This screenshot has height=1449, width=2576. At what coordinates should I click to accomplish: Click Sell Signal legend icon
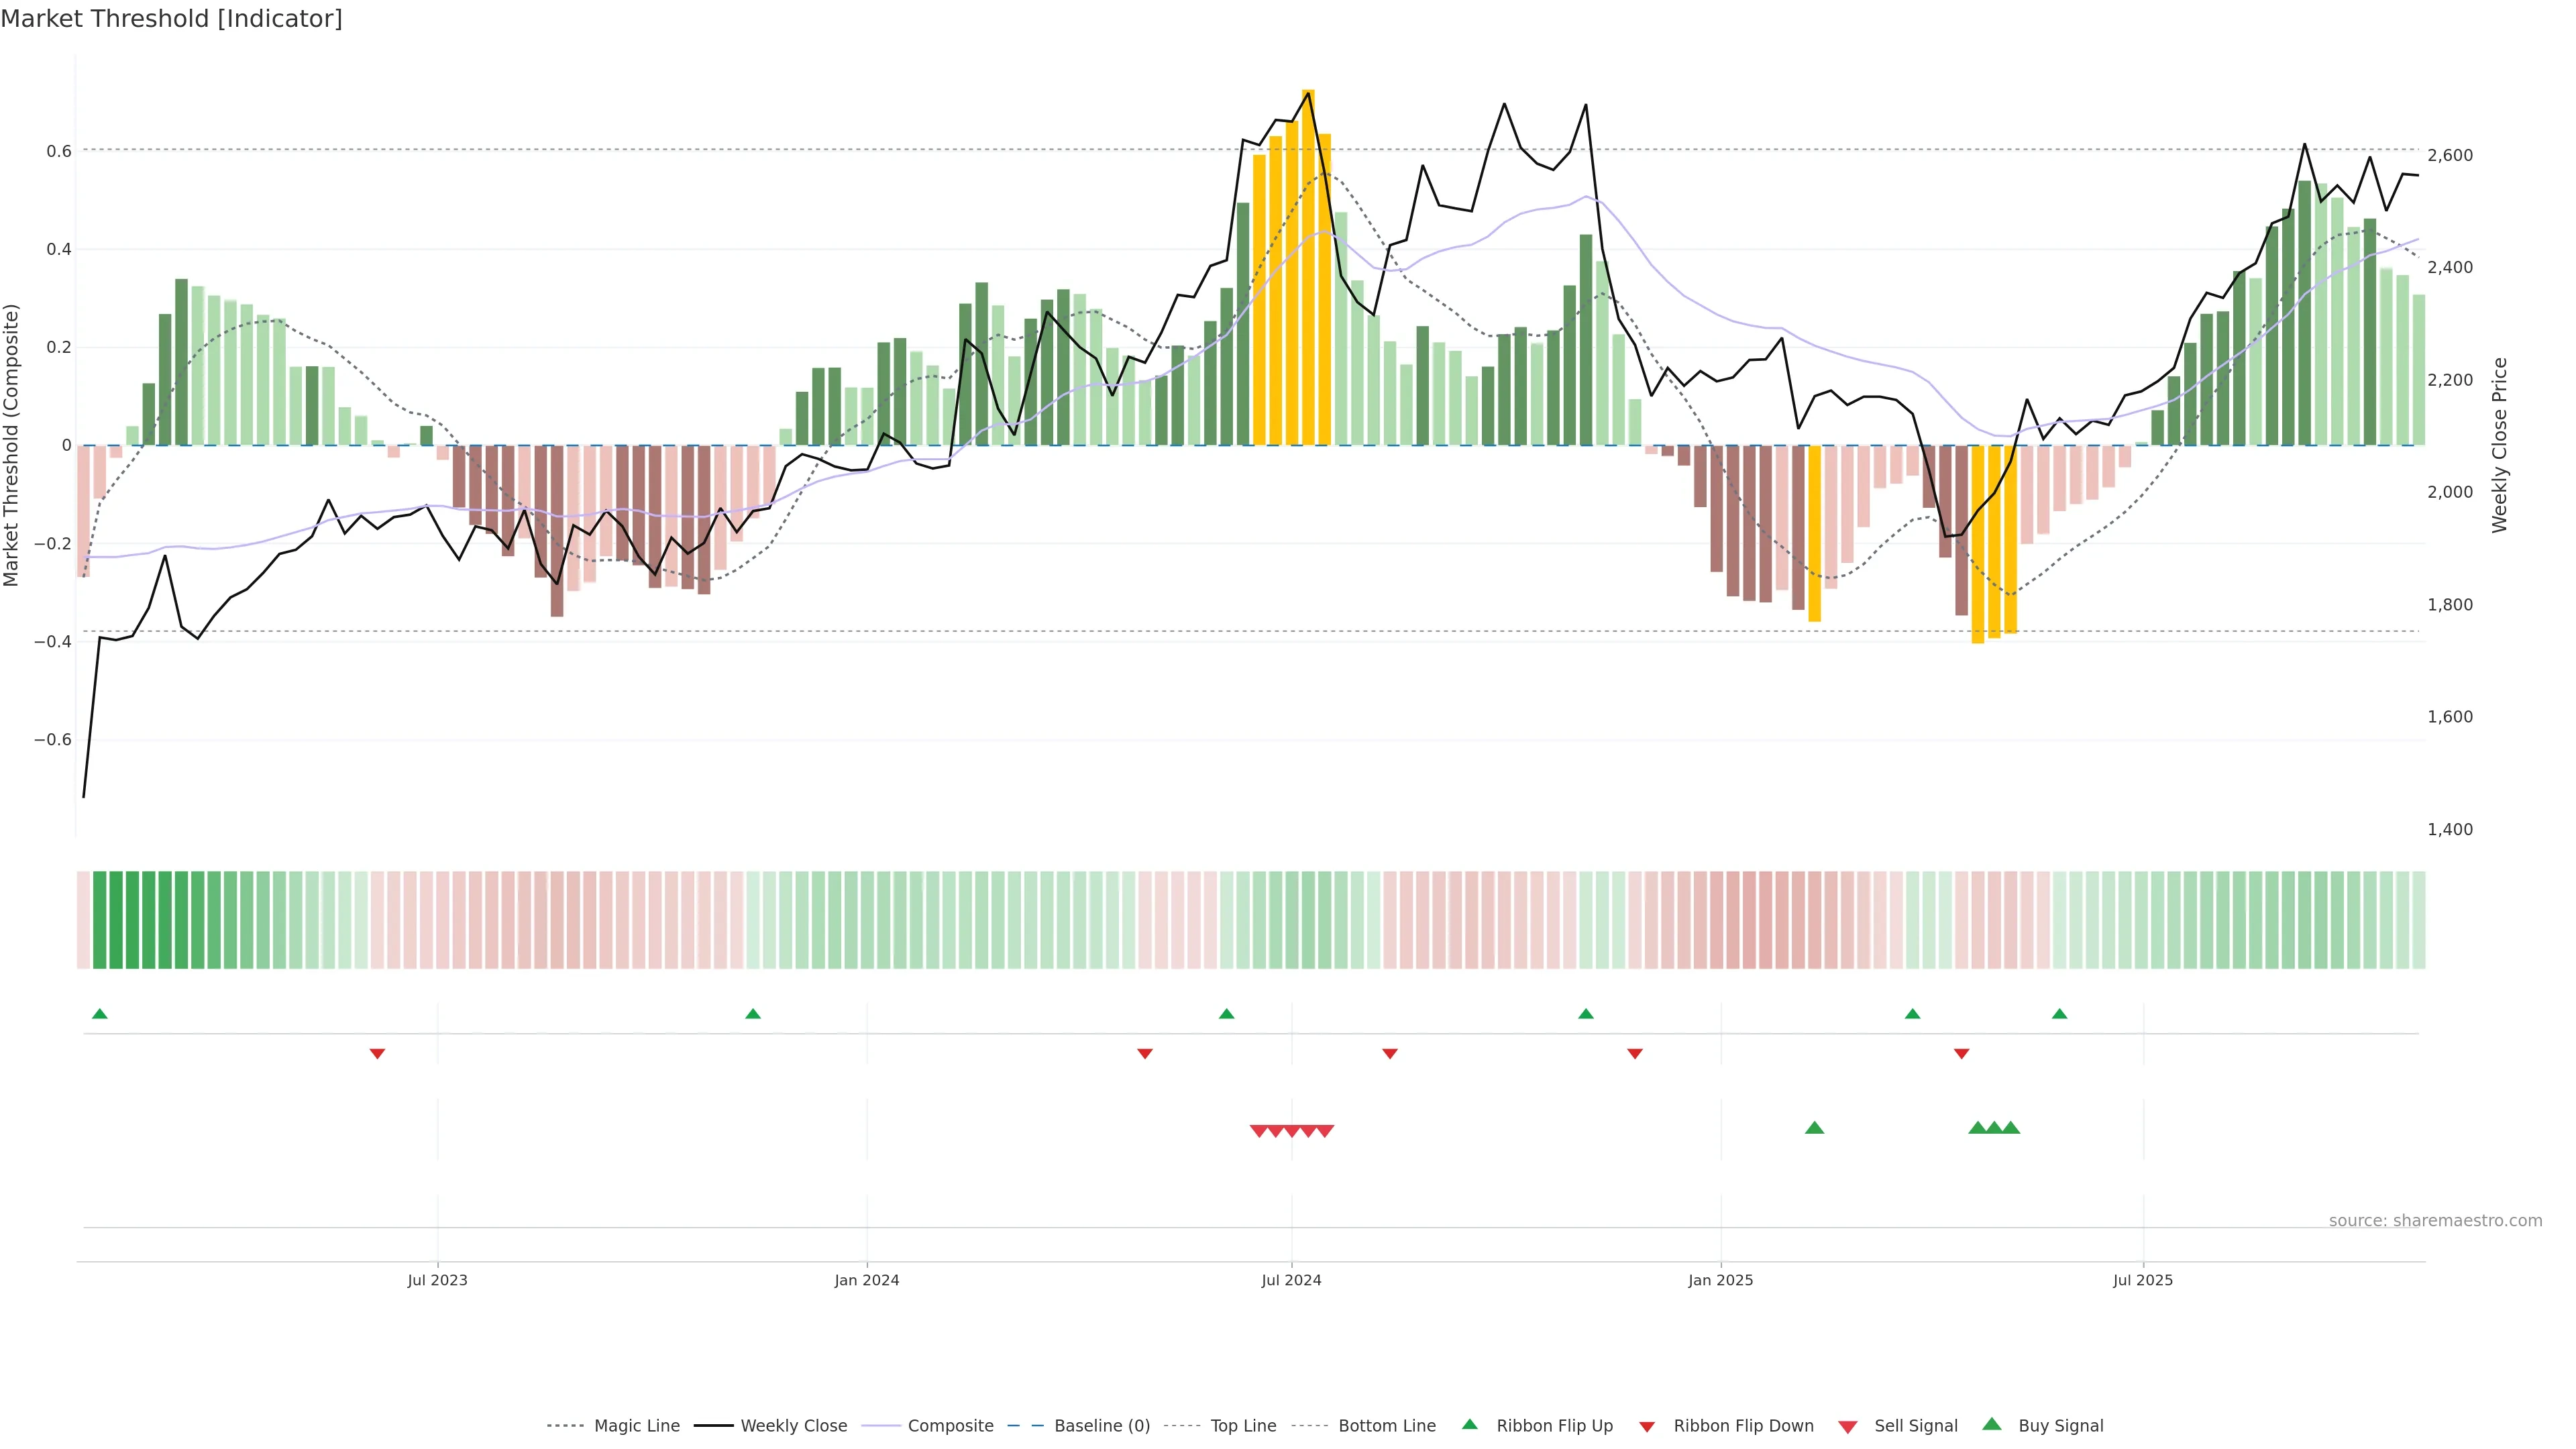point(1848,1427)
